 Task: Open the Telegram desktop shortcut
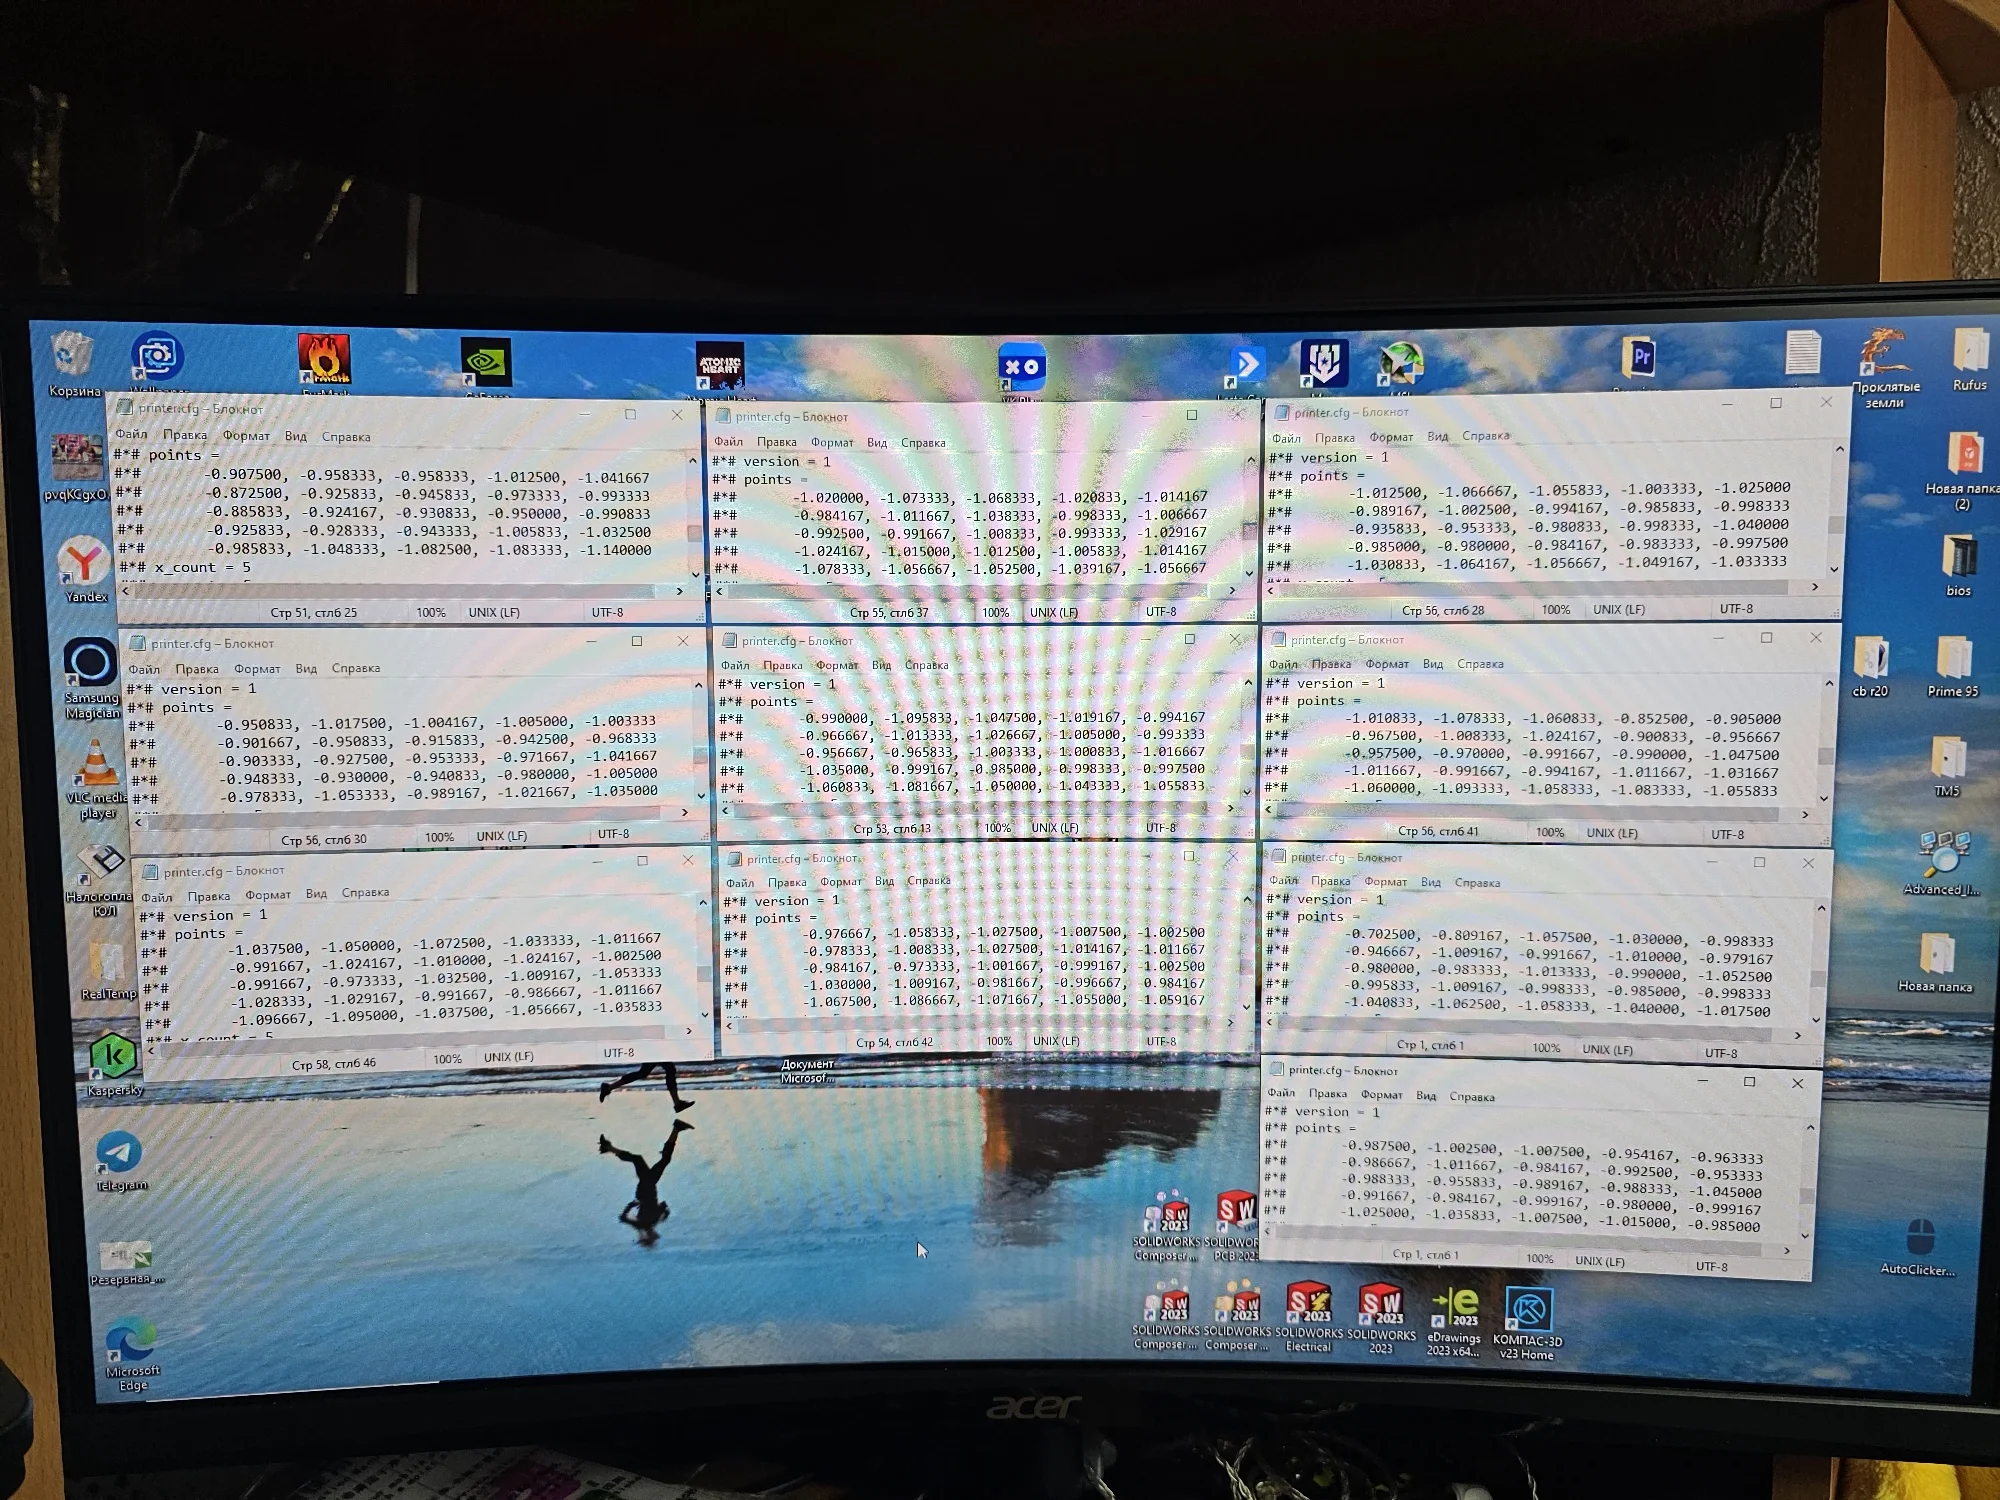[120, 1154]
